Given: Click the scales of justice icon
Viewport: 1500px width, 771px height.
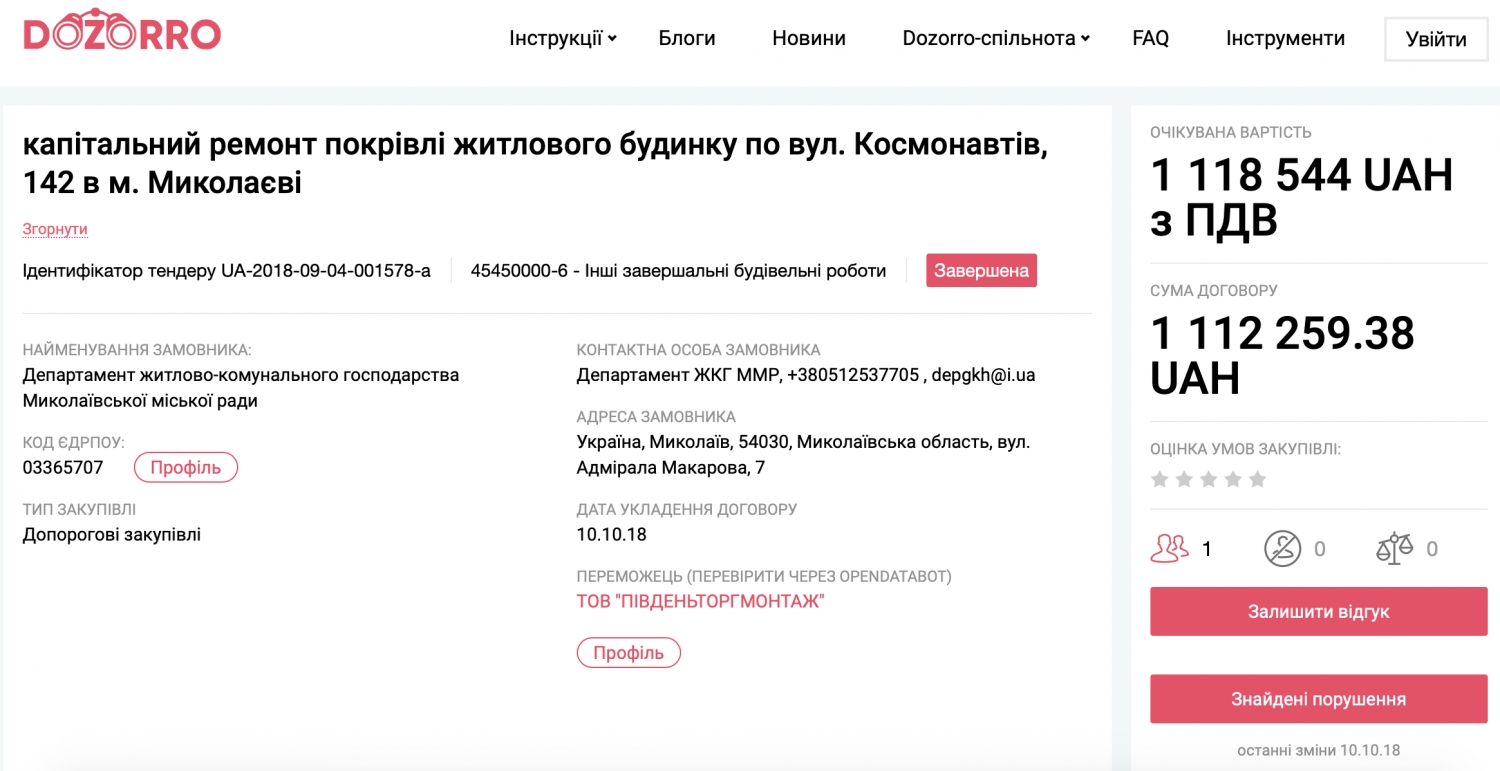Looking at the screenshot, I should point(1395,548).
